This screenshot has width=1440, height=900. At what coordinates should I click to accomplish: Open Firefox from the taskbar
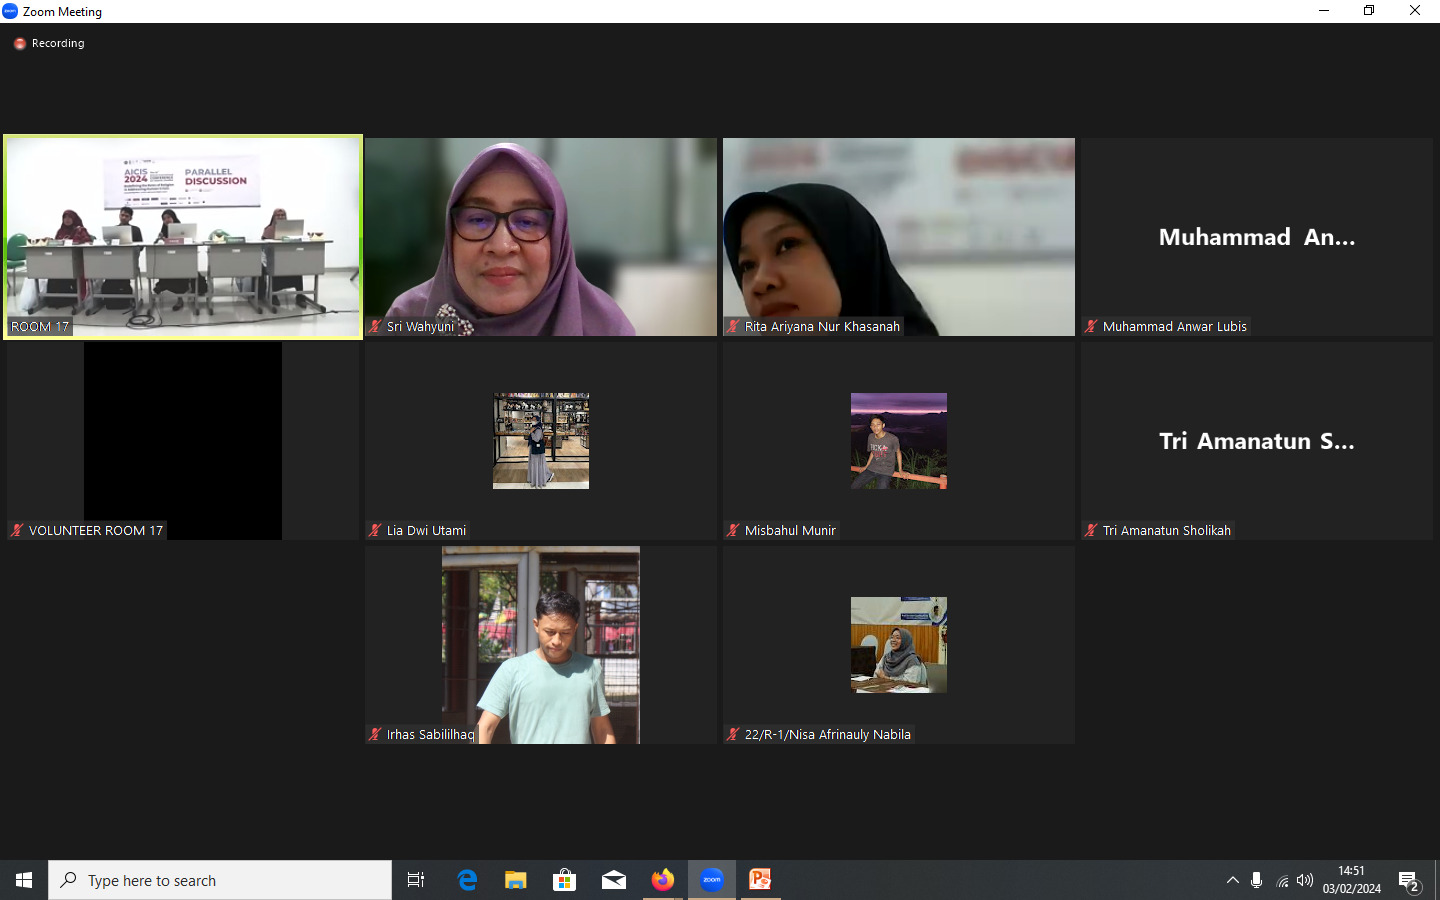tap(663, 880)
